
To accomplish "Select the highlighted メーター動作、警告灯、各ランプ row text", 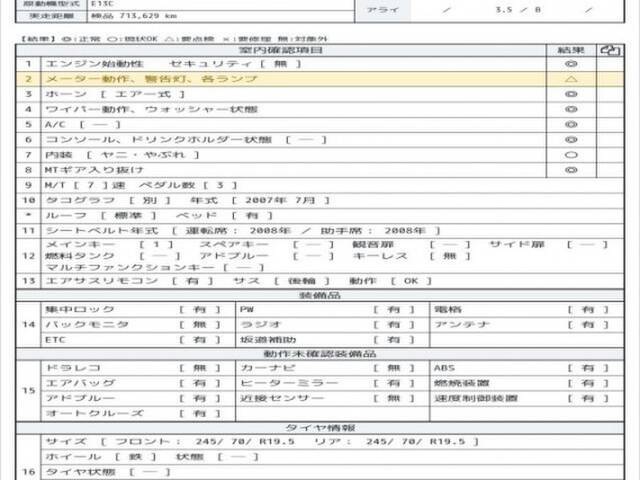I will coord(151,79).
